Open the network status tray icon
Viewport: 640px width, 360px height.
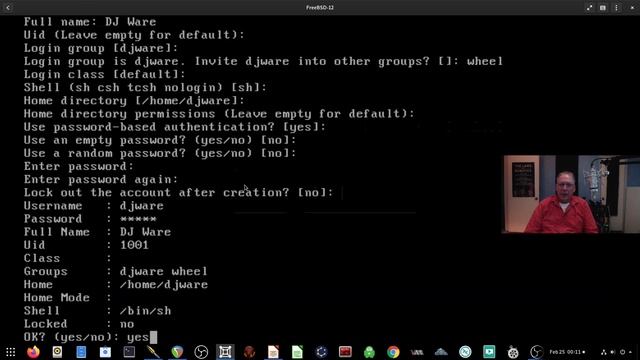point(604,352)
